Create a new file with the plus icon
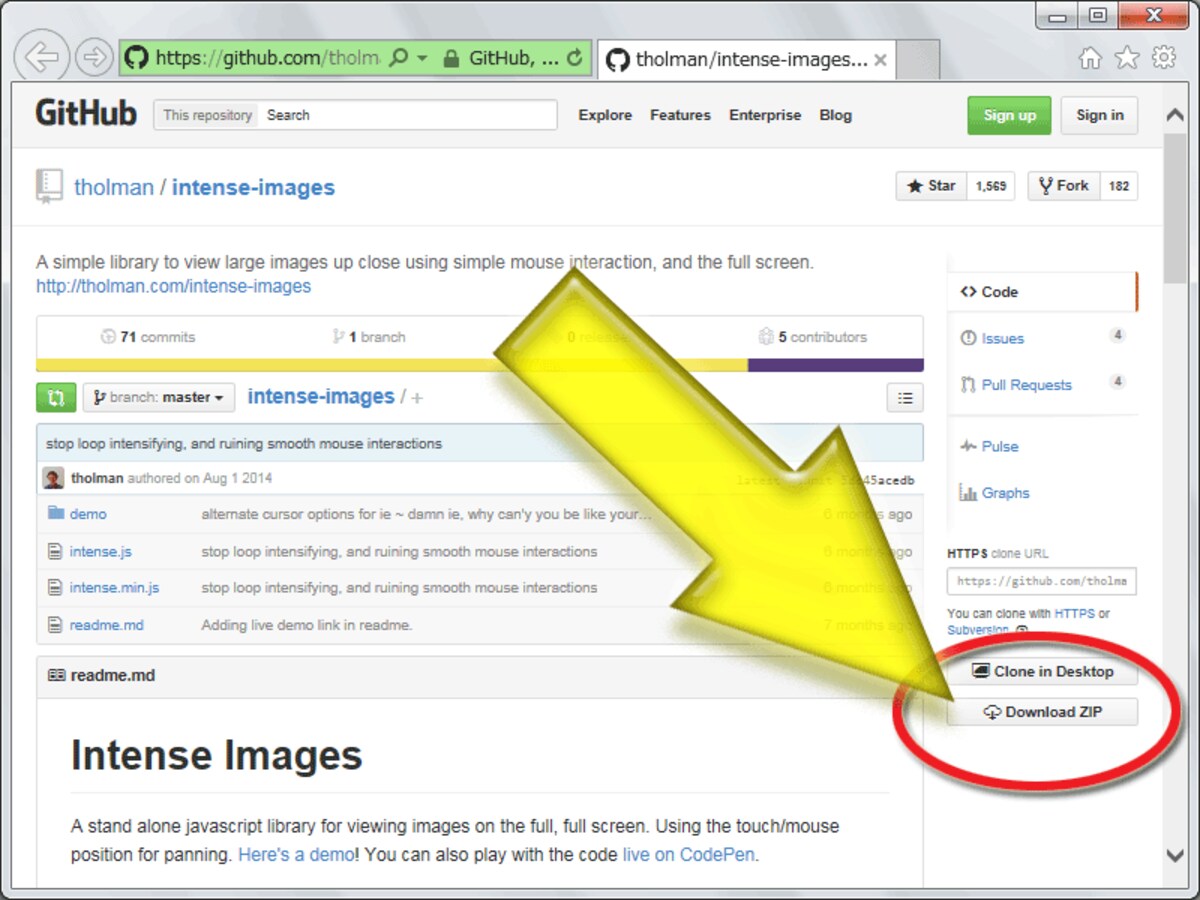1200x900 pixels. pos(417,398)
